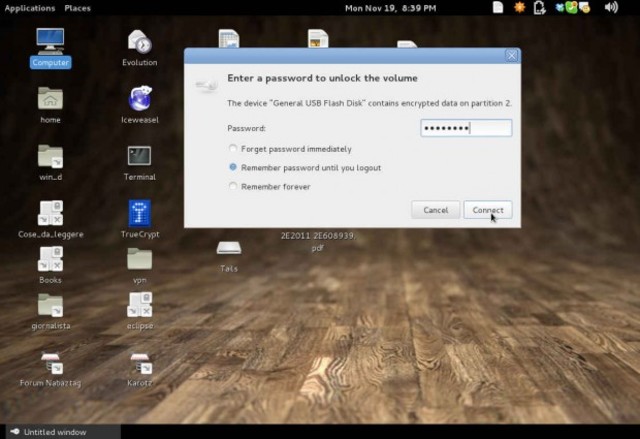Close the unlock volume dialog

point(511,55)
